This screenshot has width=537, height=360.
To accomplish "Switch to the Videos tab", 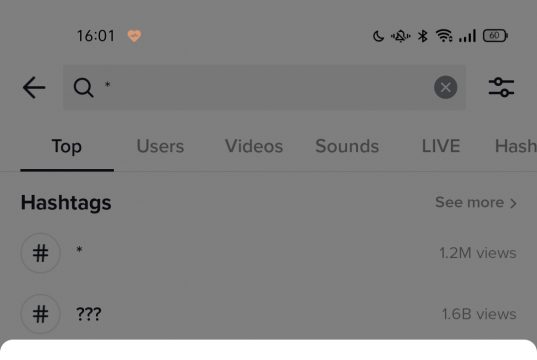I will 254,146.
